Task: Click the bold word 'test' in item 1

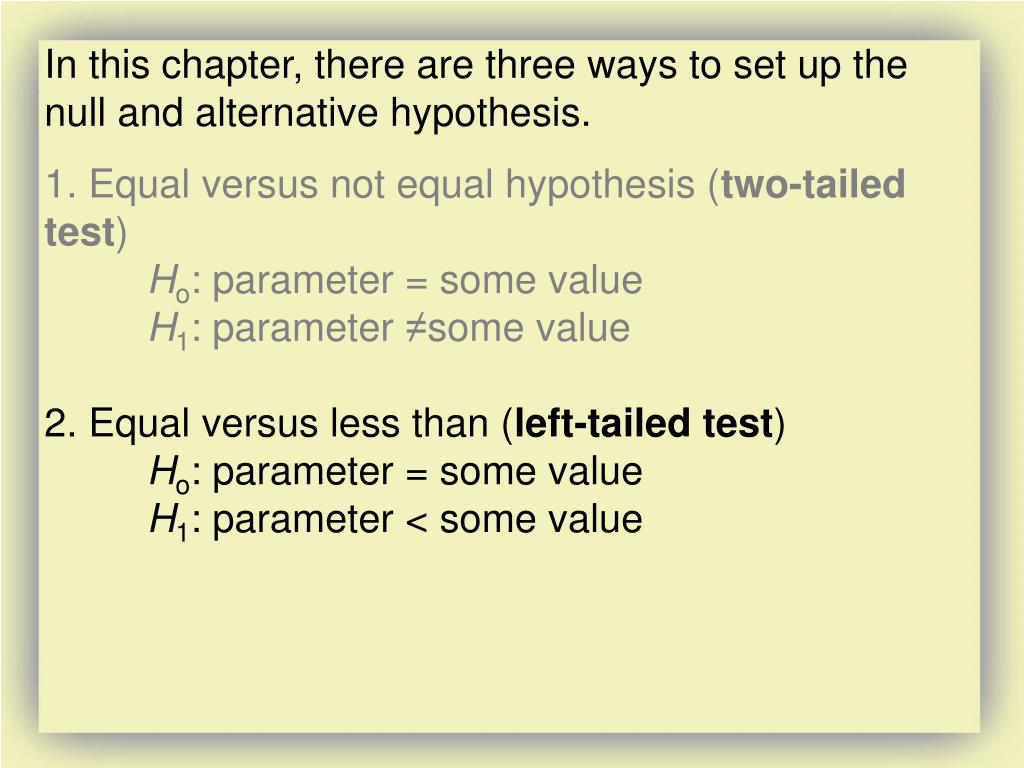Action: tap(80, 232)
